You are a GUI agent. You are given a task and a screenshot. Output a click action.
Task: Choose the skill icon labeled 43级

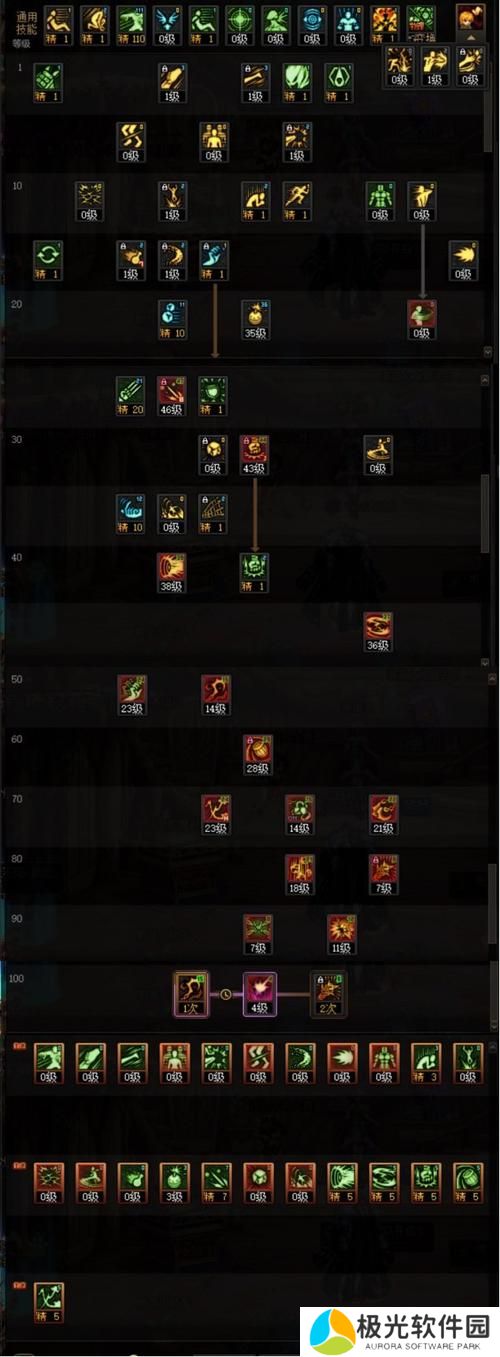click(256, 454)
